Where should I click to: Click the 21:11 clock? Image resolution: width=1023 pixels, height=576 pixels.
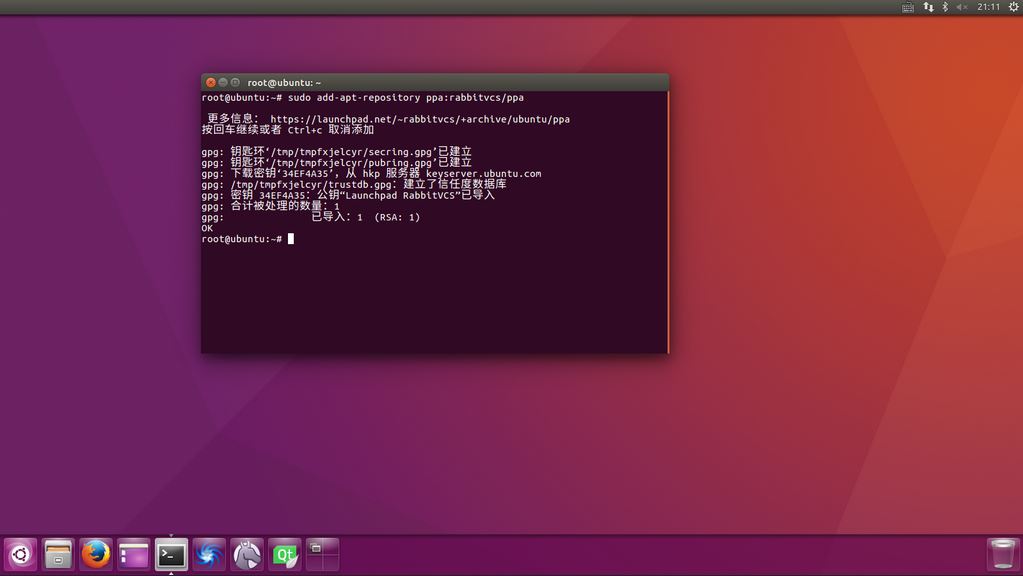[x=988, y=7]
